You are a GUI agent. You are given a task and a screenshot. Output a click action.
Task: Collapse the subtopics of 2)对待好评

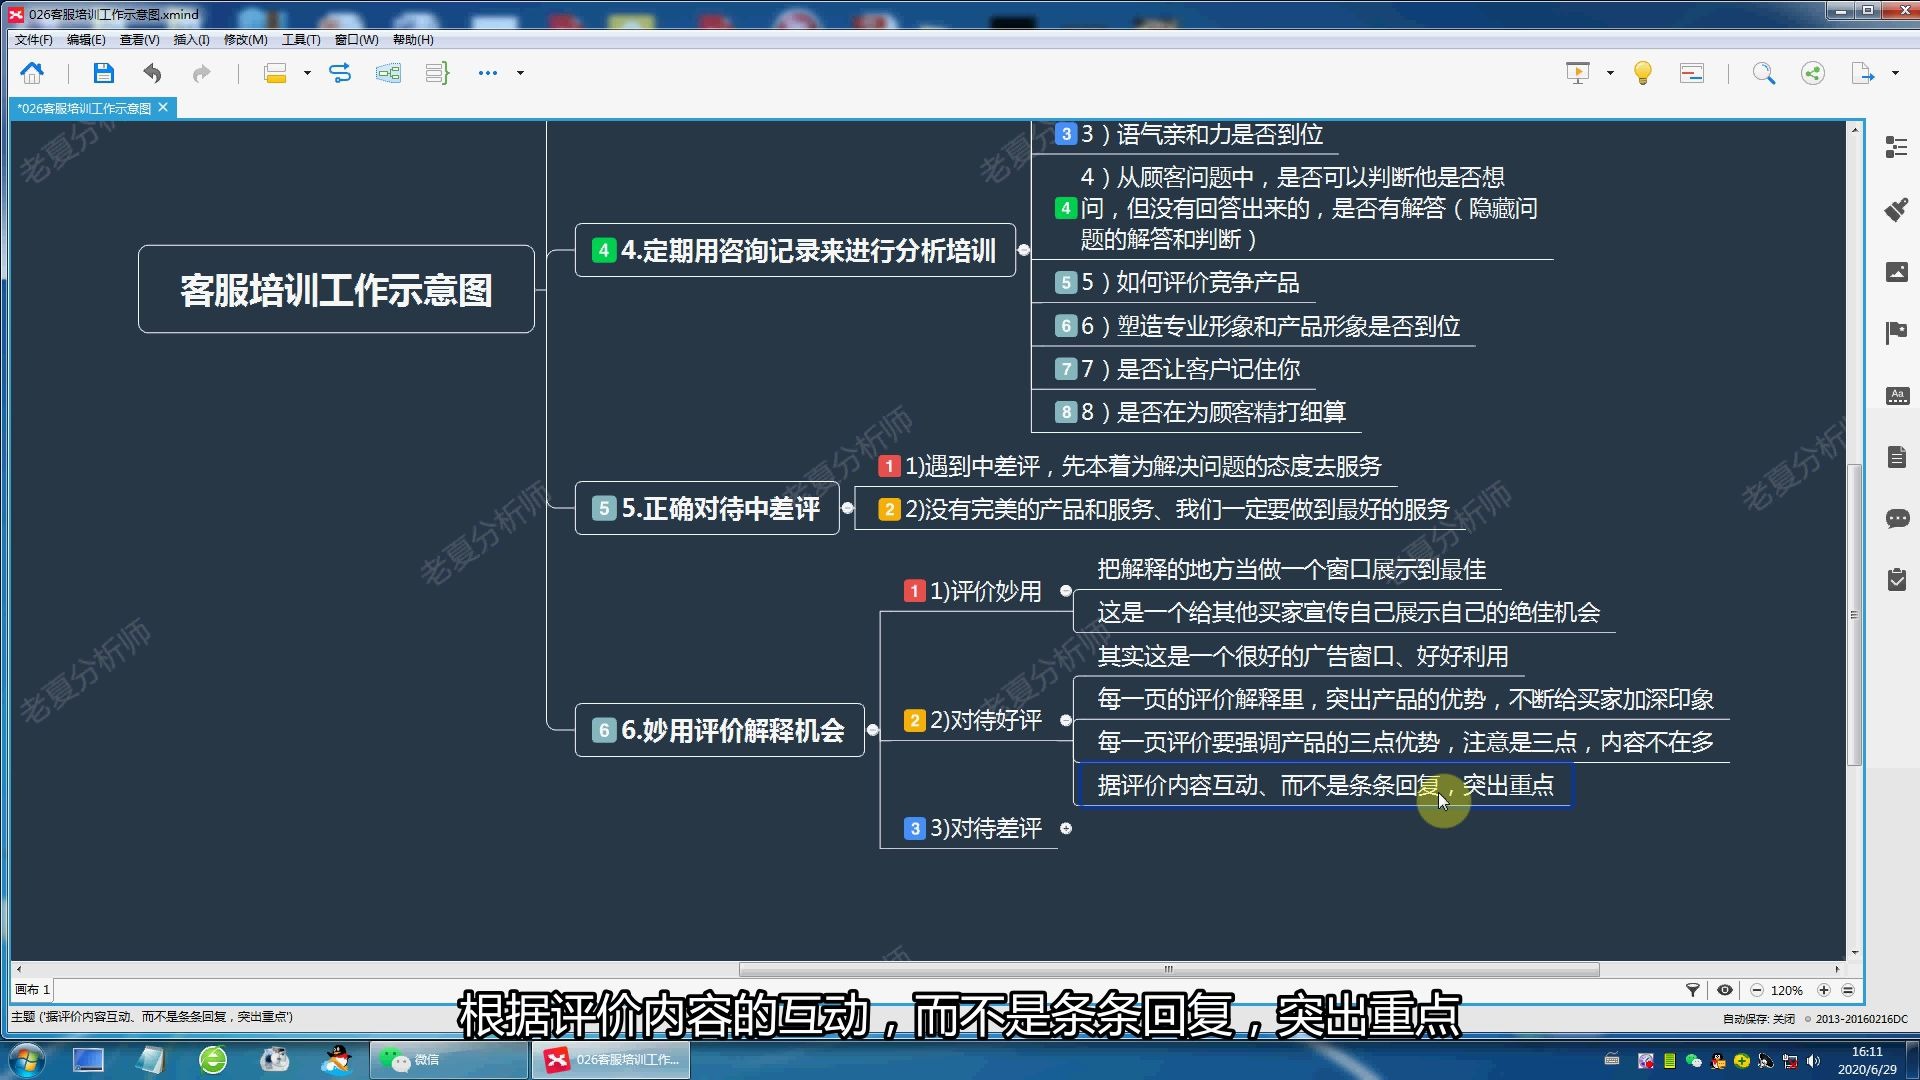(x=1066, y=720)
